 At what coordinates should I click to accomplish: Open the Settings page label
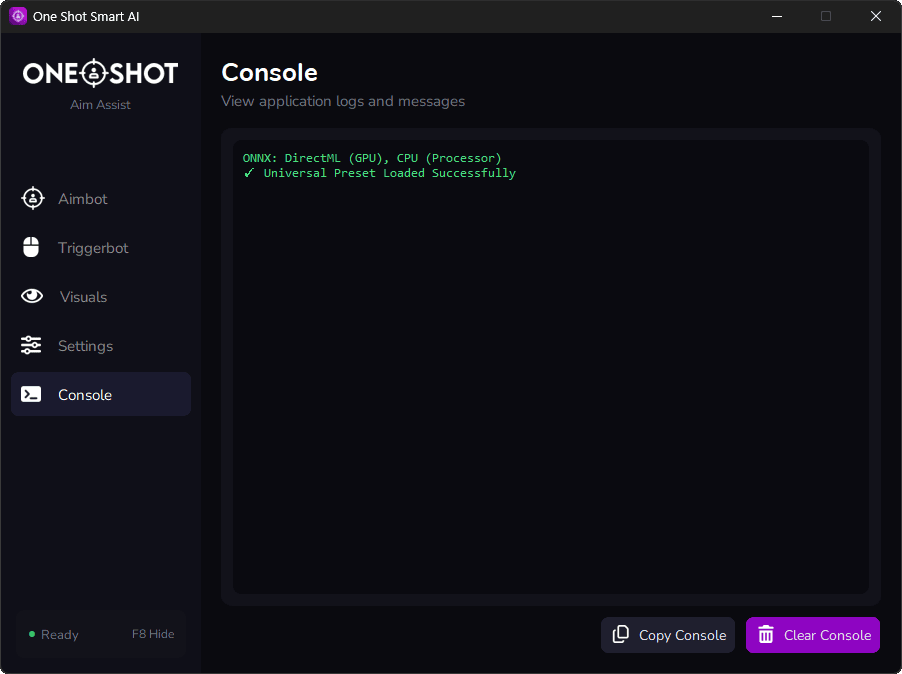tap(86, 346)
